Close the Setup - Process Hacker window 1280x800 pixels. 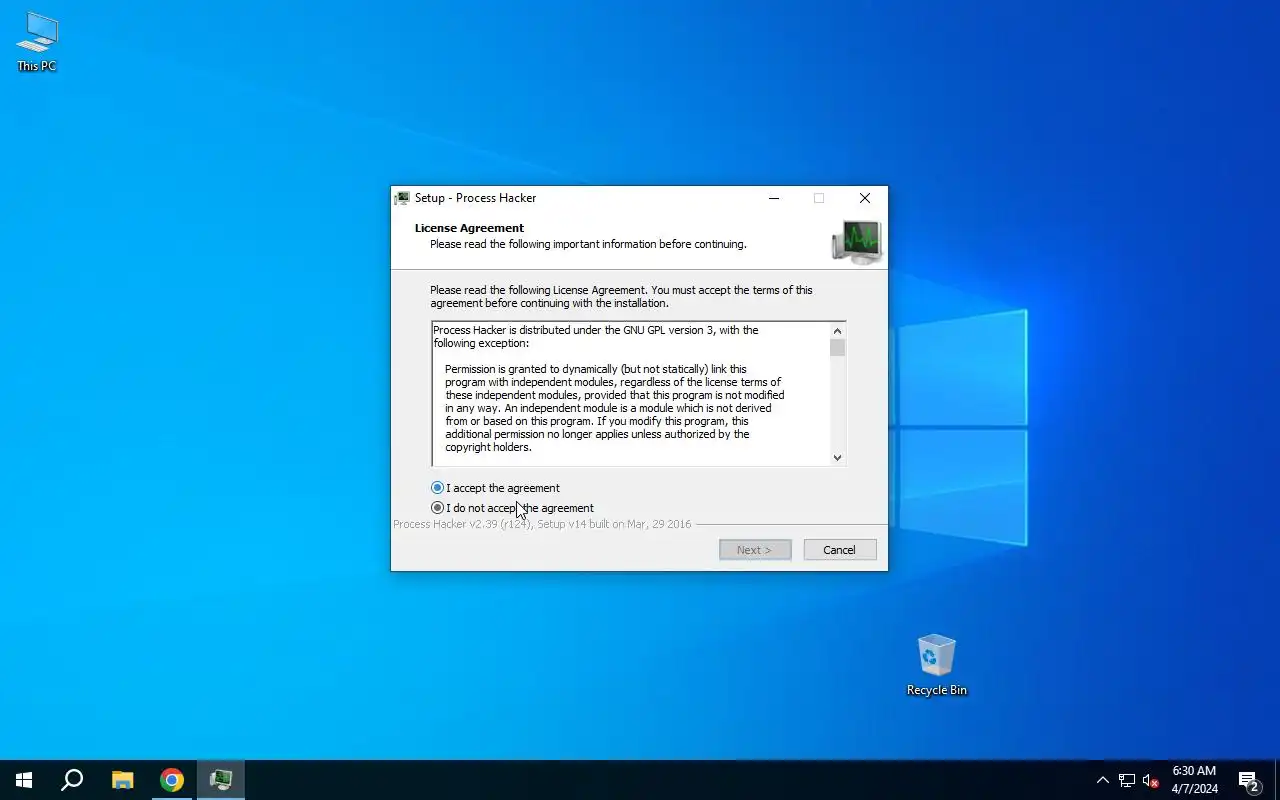tap(865, 198)
